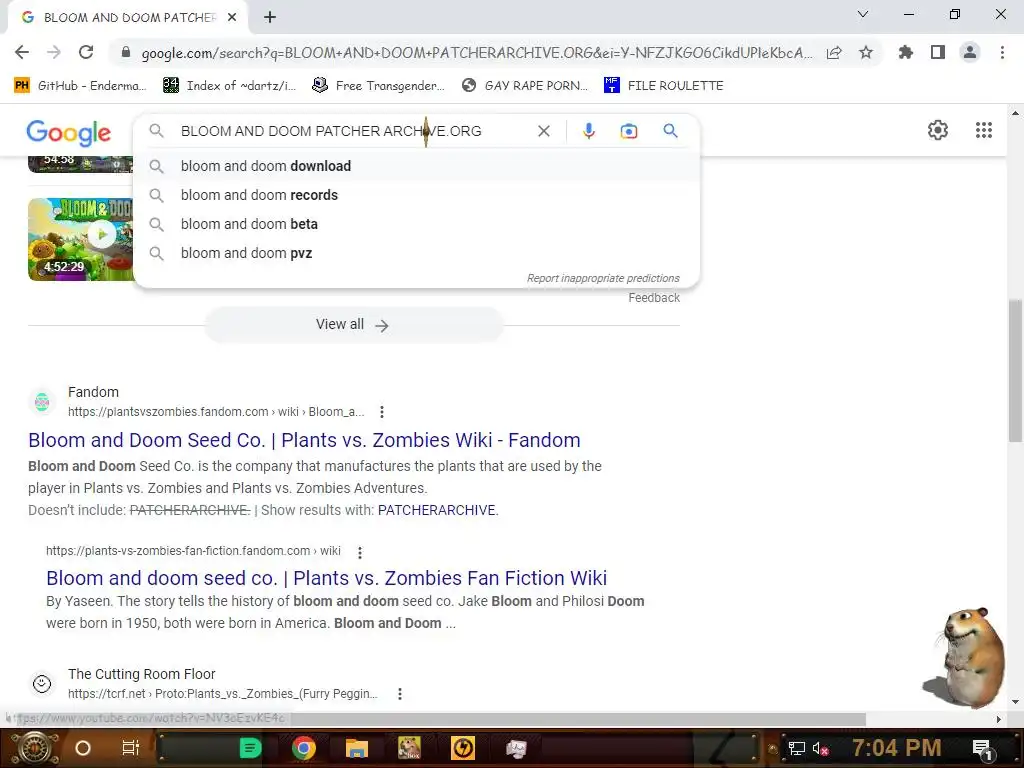Click Report inappropriate predictions
Viewport: 1024px width, 768px height.
point(603,278)
